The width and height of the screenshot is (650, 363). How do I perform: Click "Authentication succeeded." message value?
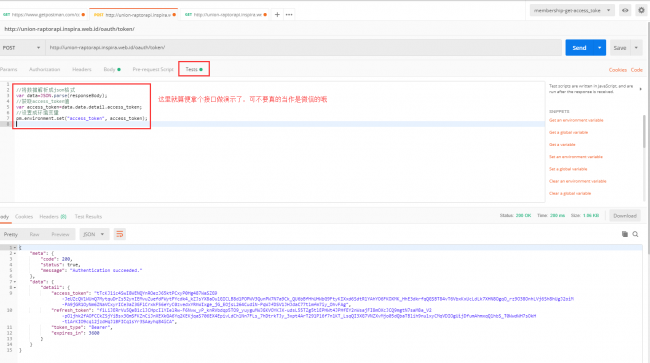tap(106, 270)
